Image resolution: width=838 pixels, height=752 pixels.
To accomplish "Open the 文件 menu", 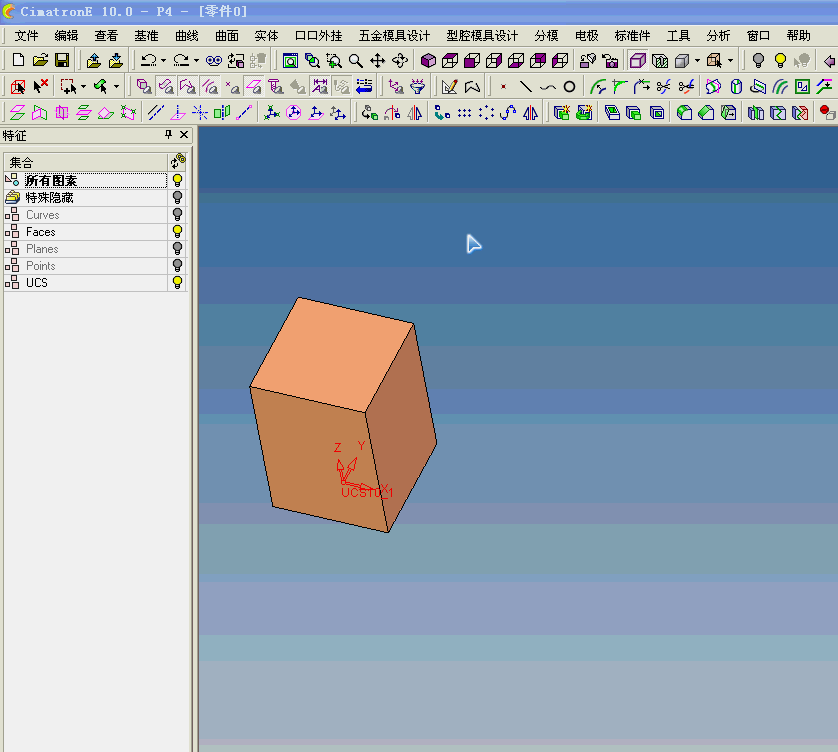I will tap(26, 36).
